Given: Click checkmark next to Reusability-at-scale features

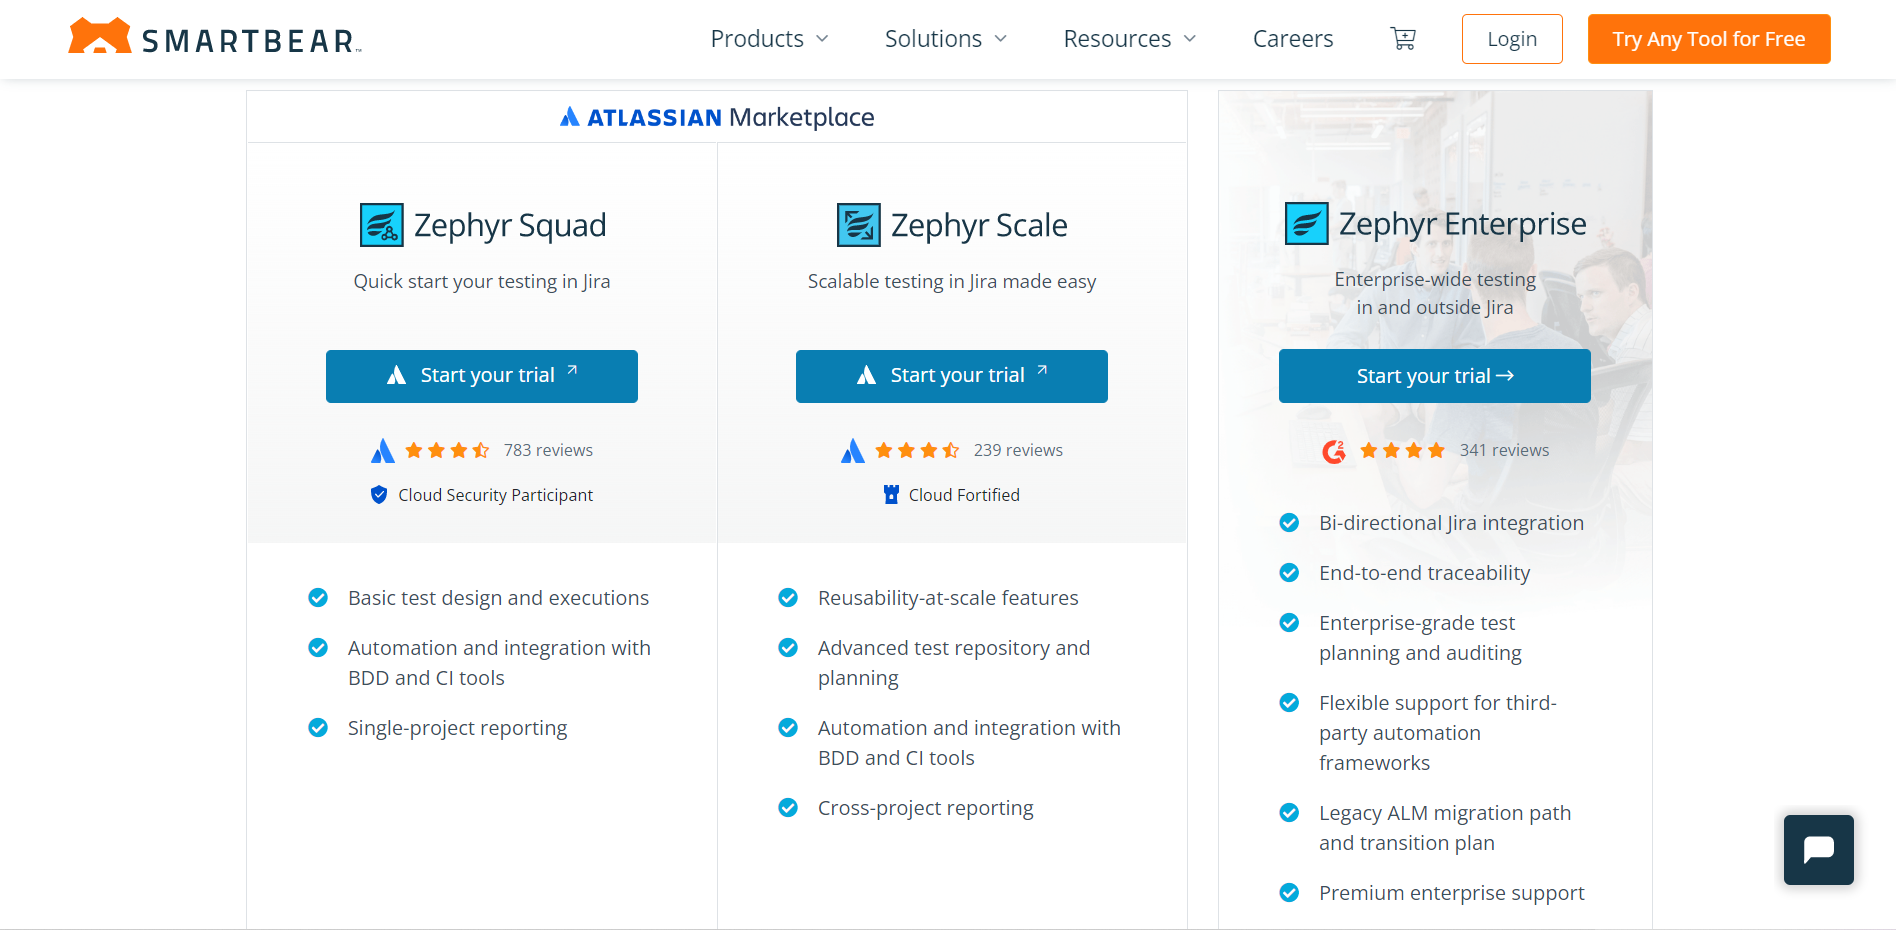Looking at the screenshot, I should (788, 598).
